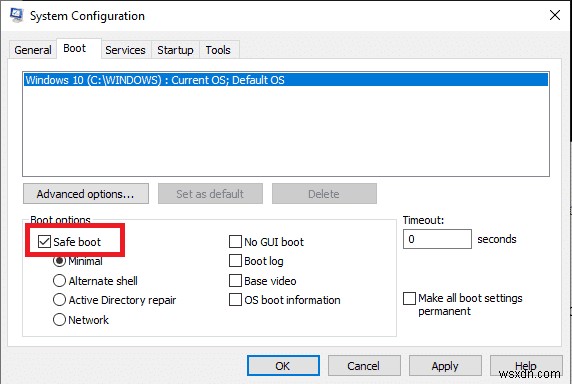Open the Tools tab
This screenshot has width=572, height=384.
coord(218,50)
